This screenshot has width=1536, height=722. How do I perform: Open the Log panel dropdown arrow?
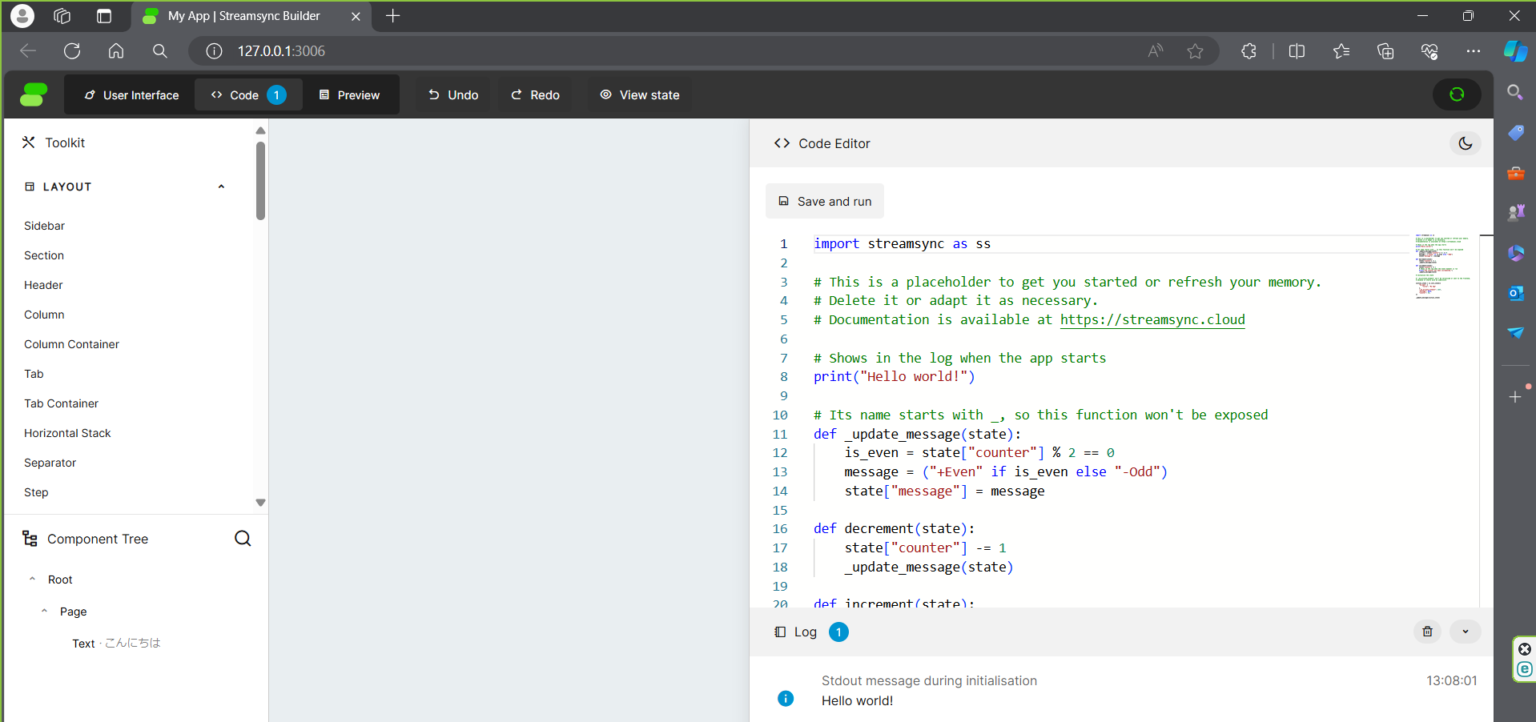coord(1465,631)
